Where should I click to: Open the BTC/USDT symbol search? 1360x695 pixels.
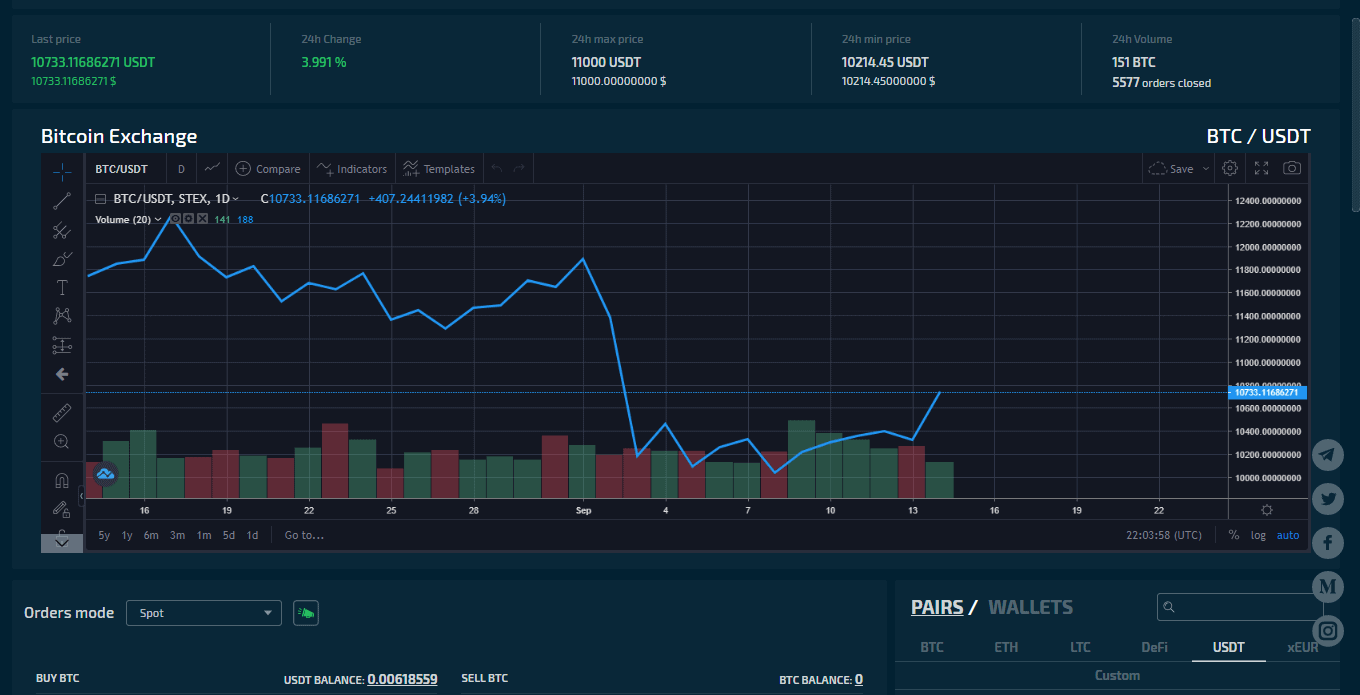121,169
